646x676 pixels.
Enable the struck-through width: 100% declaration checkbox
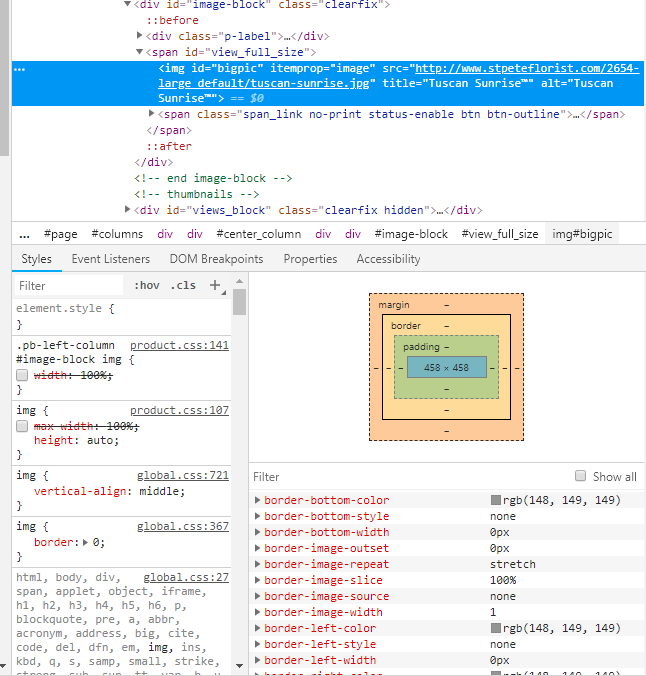pos(22,375)
